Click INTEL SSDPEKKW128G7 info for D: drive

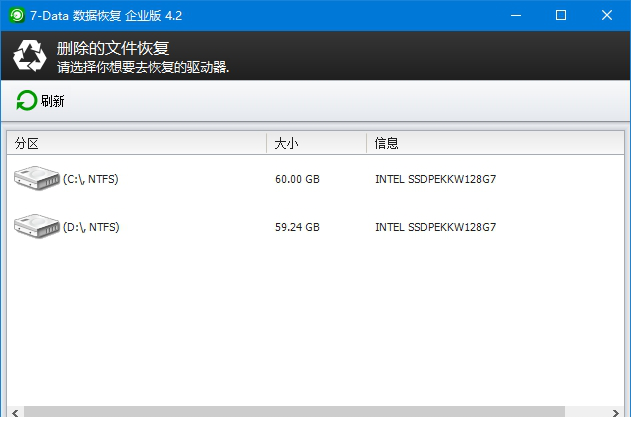coord(435,227)
